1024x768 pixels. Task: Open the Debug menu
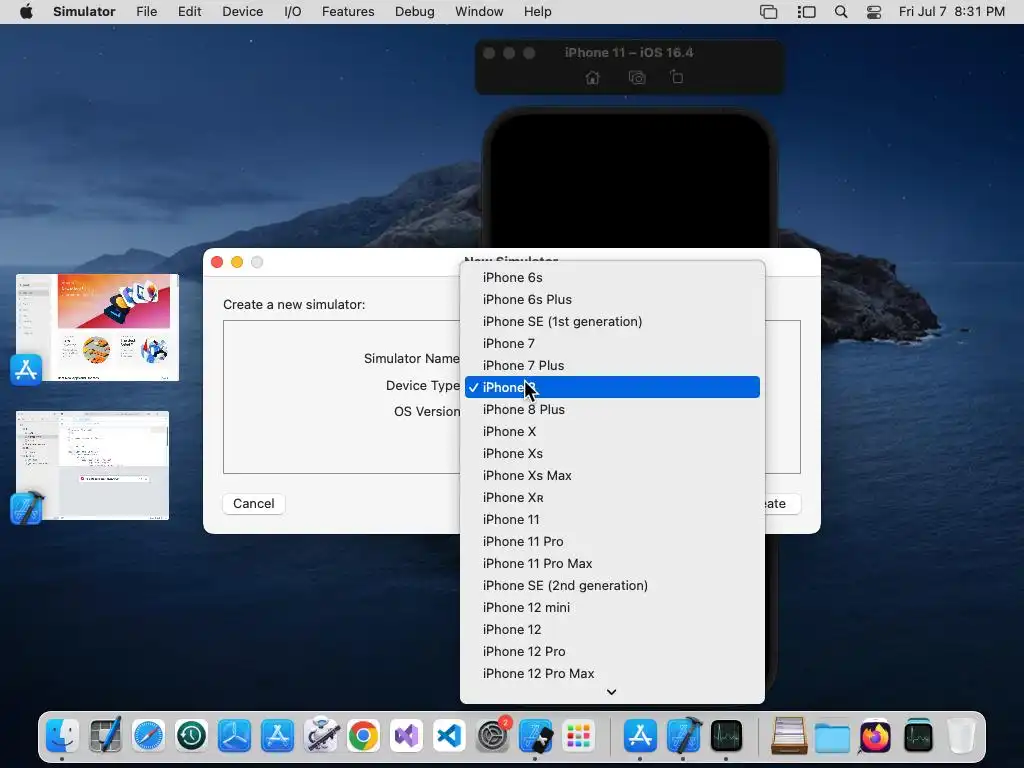click(415, 12)
